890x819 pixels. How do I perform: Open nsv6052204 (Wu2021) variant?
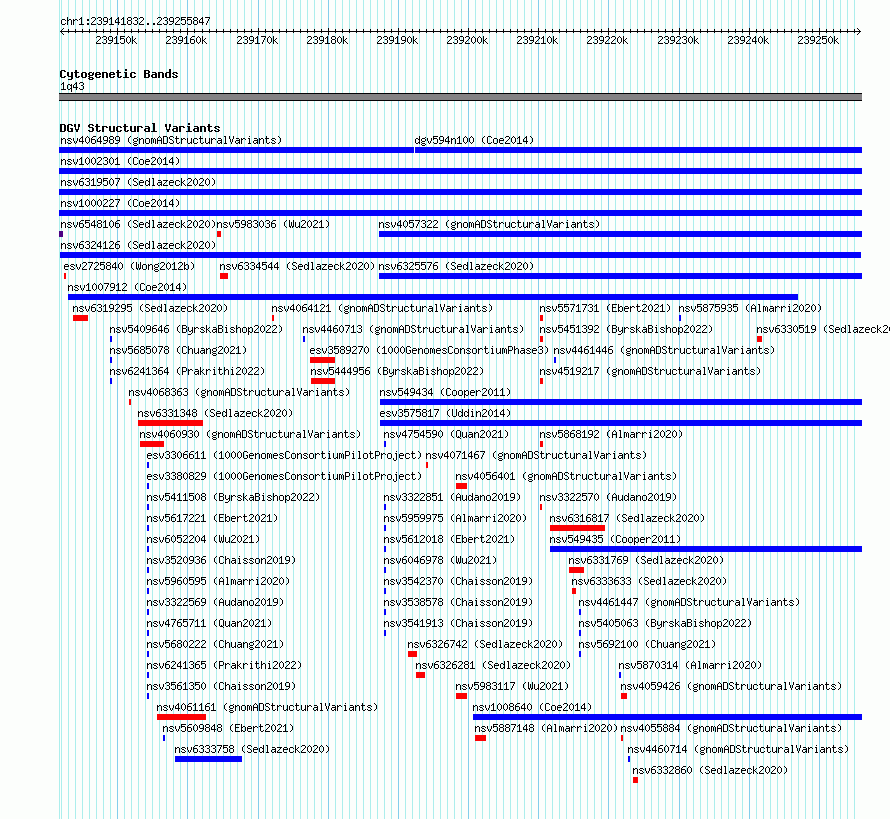(x=203, y=539)
